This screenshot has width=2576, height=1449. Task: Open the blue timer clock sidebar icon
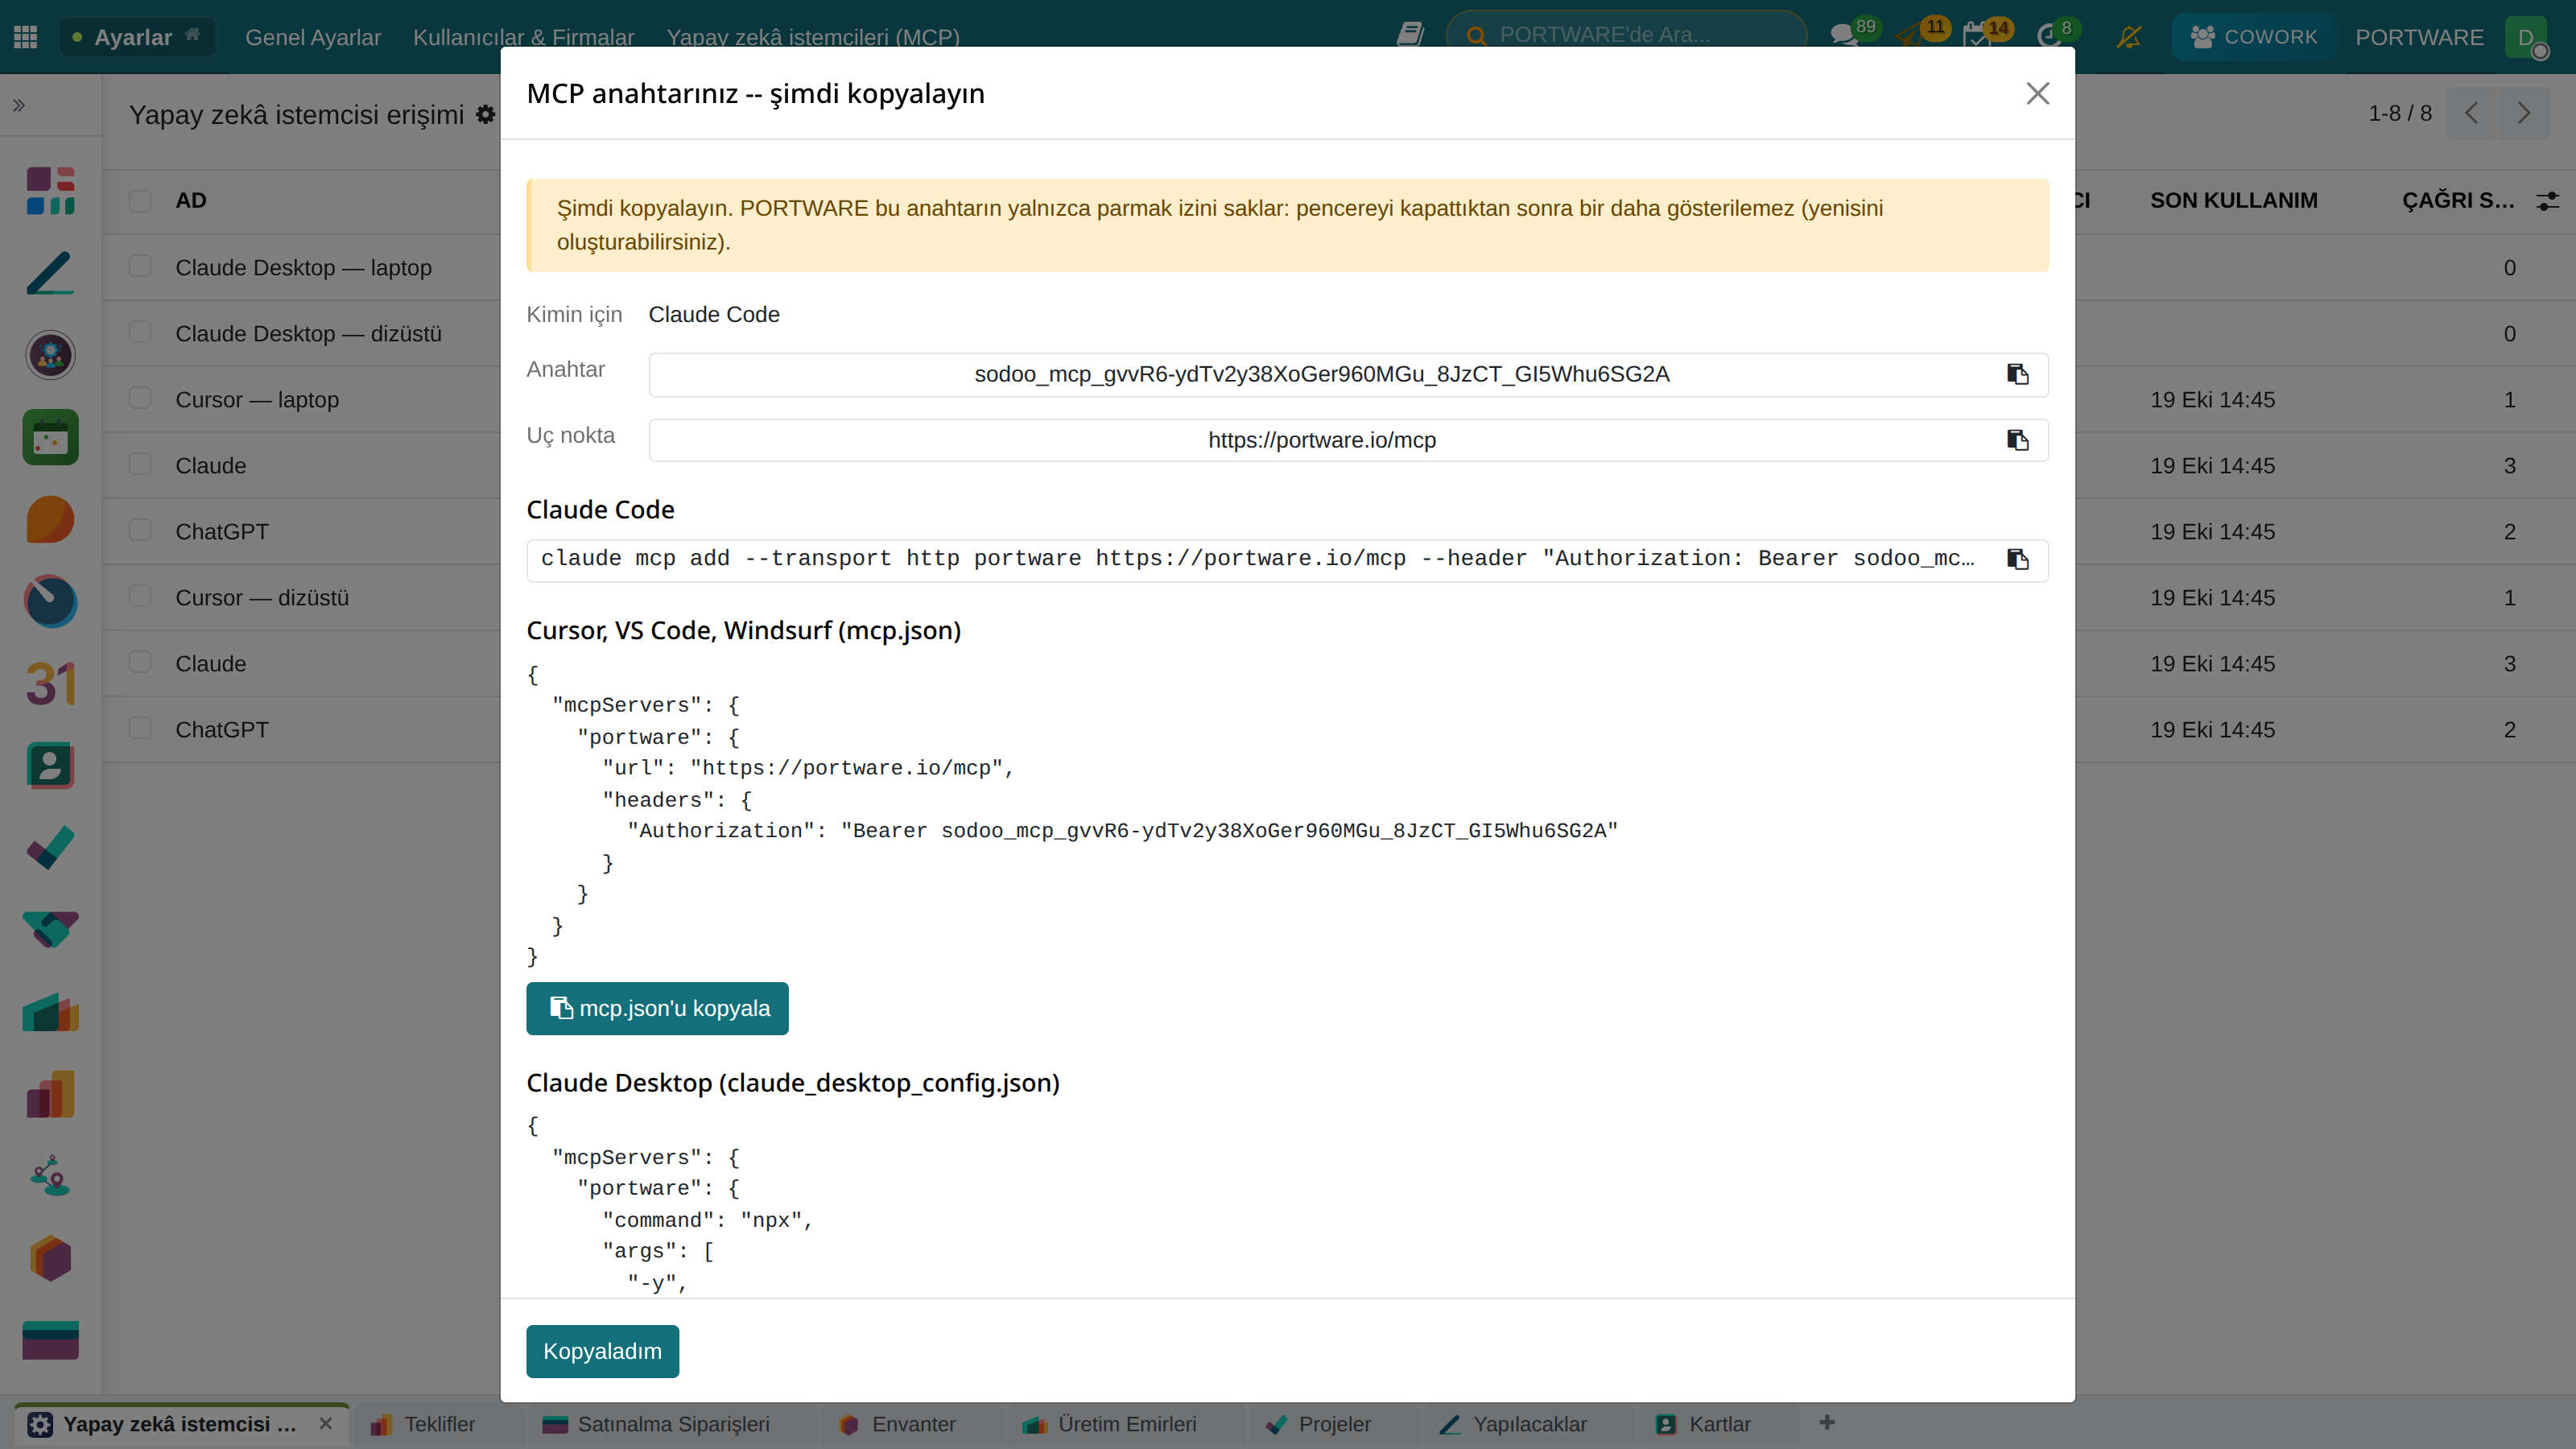[x=50, y=601]
